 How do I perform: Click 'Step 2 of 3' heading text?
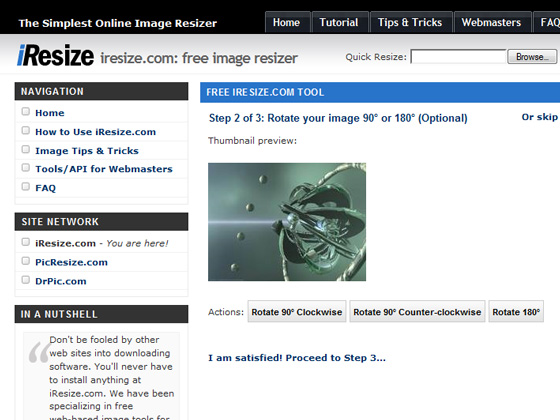(x=338, y=118)
